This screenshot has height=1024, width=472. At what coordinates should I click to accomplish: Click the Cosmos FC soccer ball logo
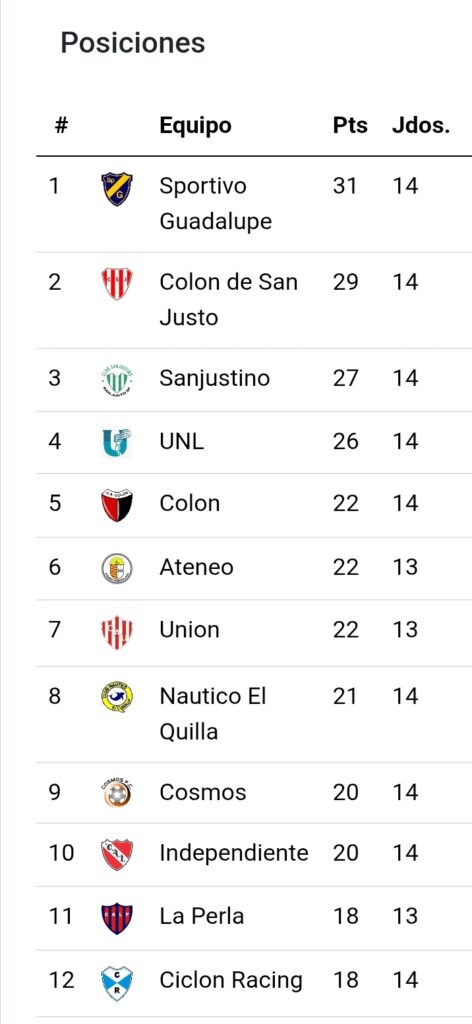pyautogui.click(x=117, y=792)
